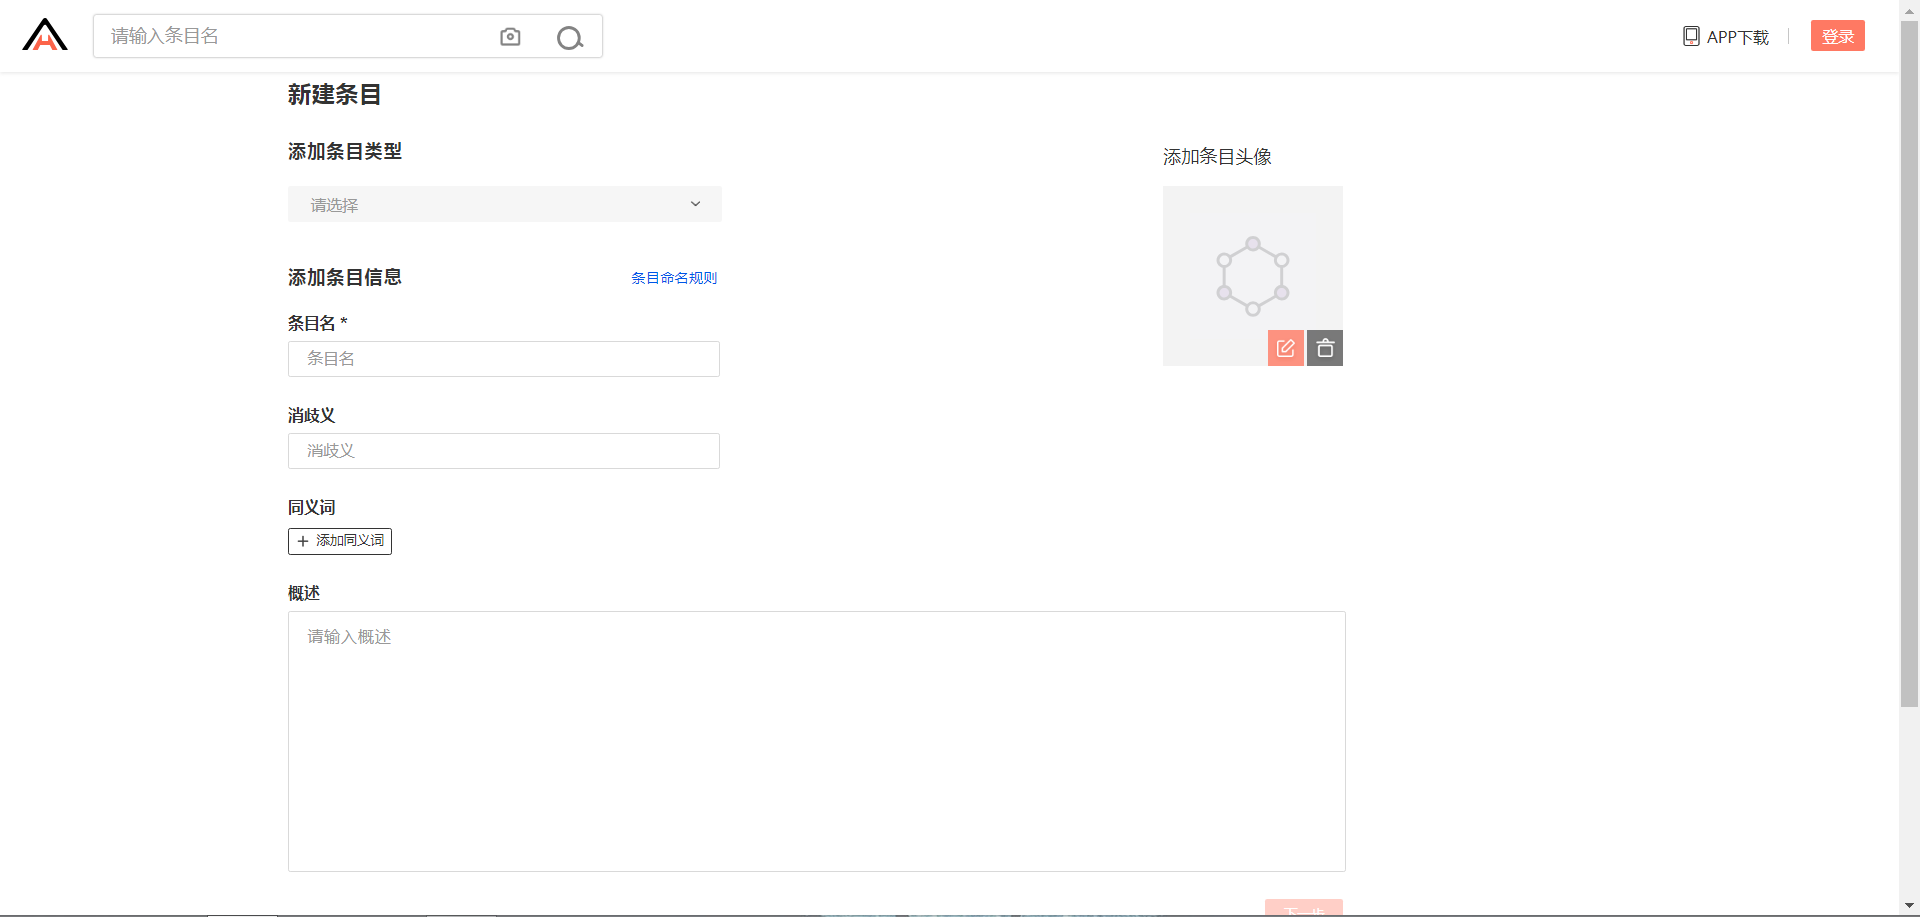Open image search via camera icon

tap(510, 37)
